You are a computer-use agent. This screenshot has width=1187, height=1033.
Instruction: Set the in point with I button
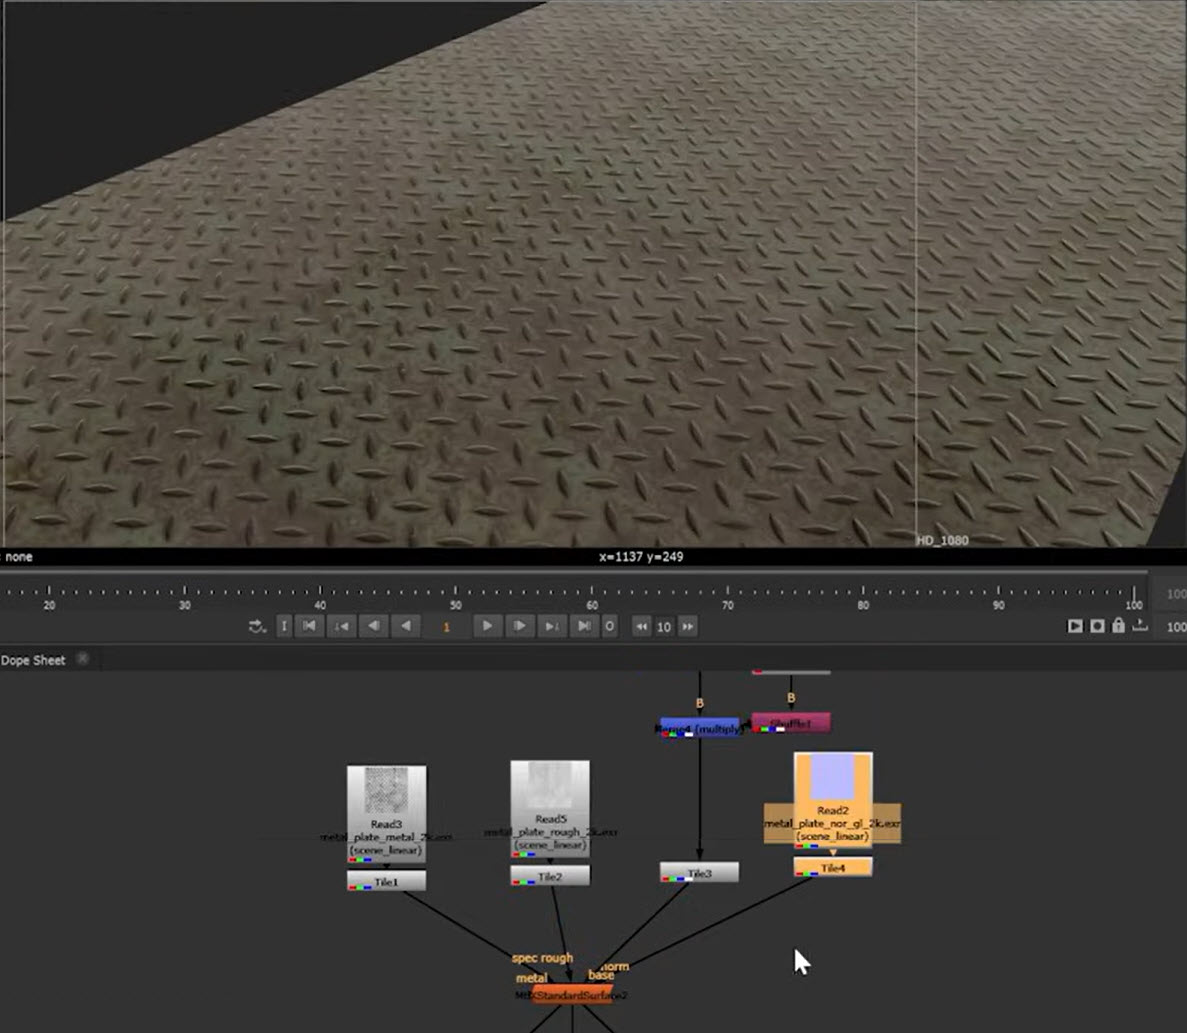point(284,626)
